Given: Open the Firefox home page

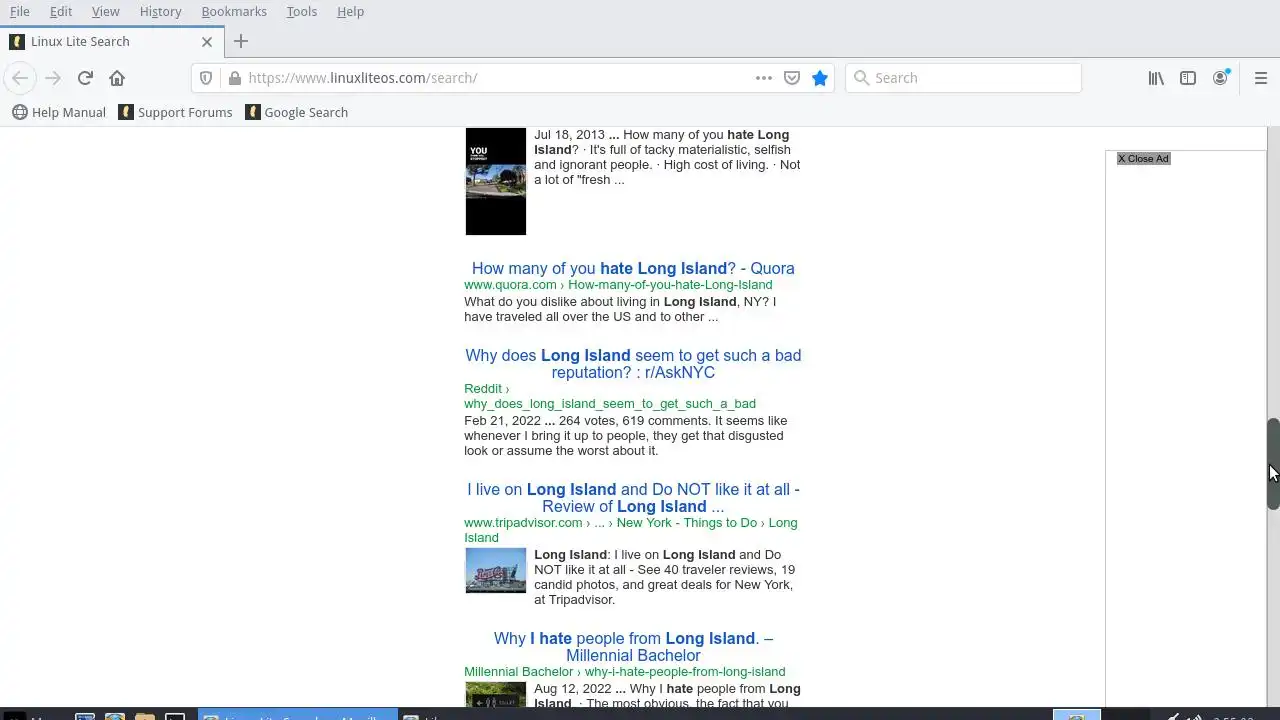Looking at the screenshot, I should 117,78.
